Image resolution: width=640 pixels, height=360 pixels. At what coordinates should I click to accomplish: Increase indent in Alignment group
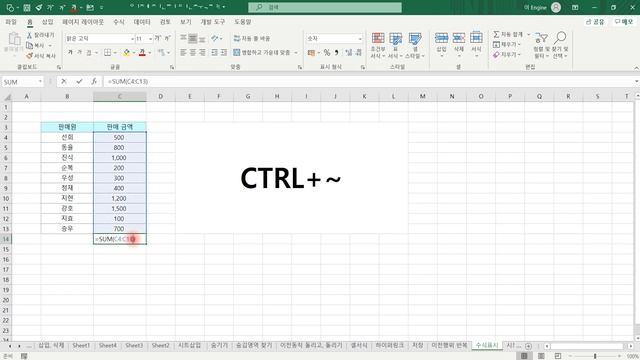(x=223, y=53)
